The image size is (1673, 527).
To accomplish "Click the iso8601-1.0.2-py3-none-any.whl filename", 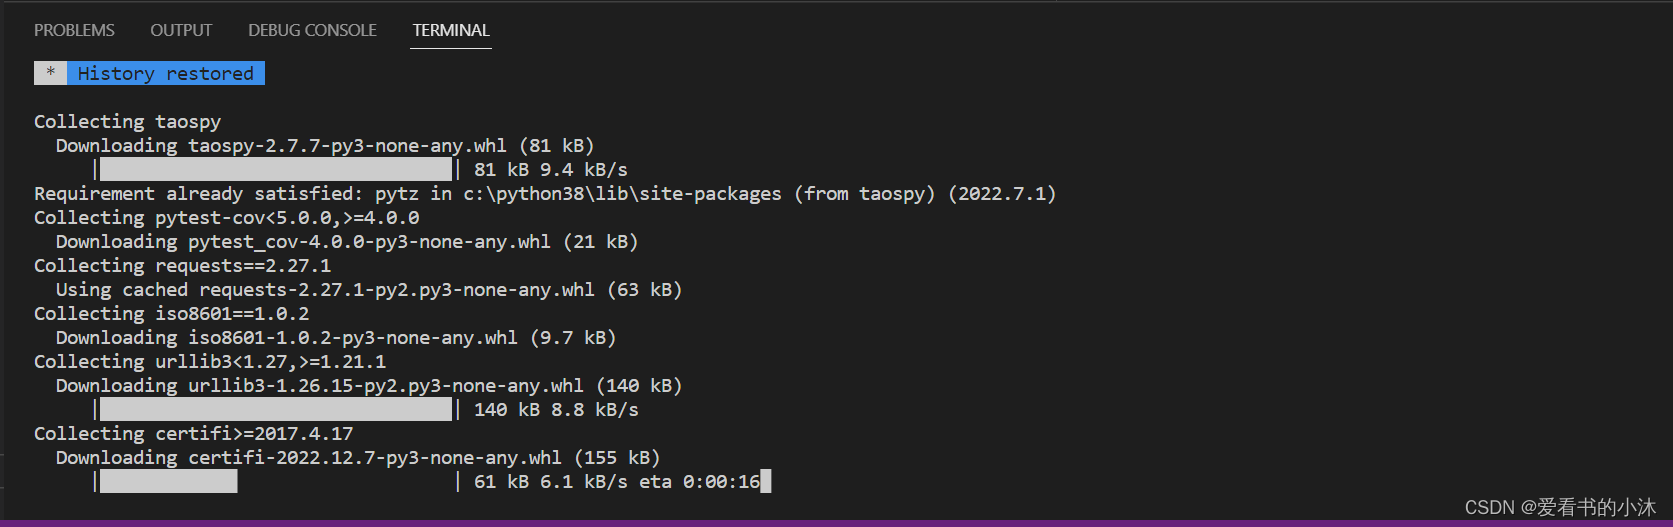I will point(353,337).
